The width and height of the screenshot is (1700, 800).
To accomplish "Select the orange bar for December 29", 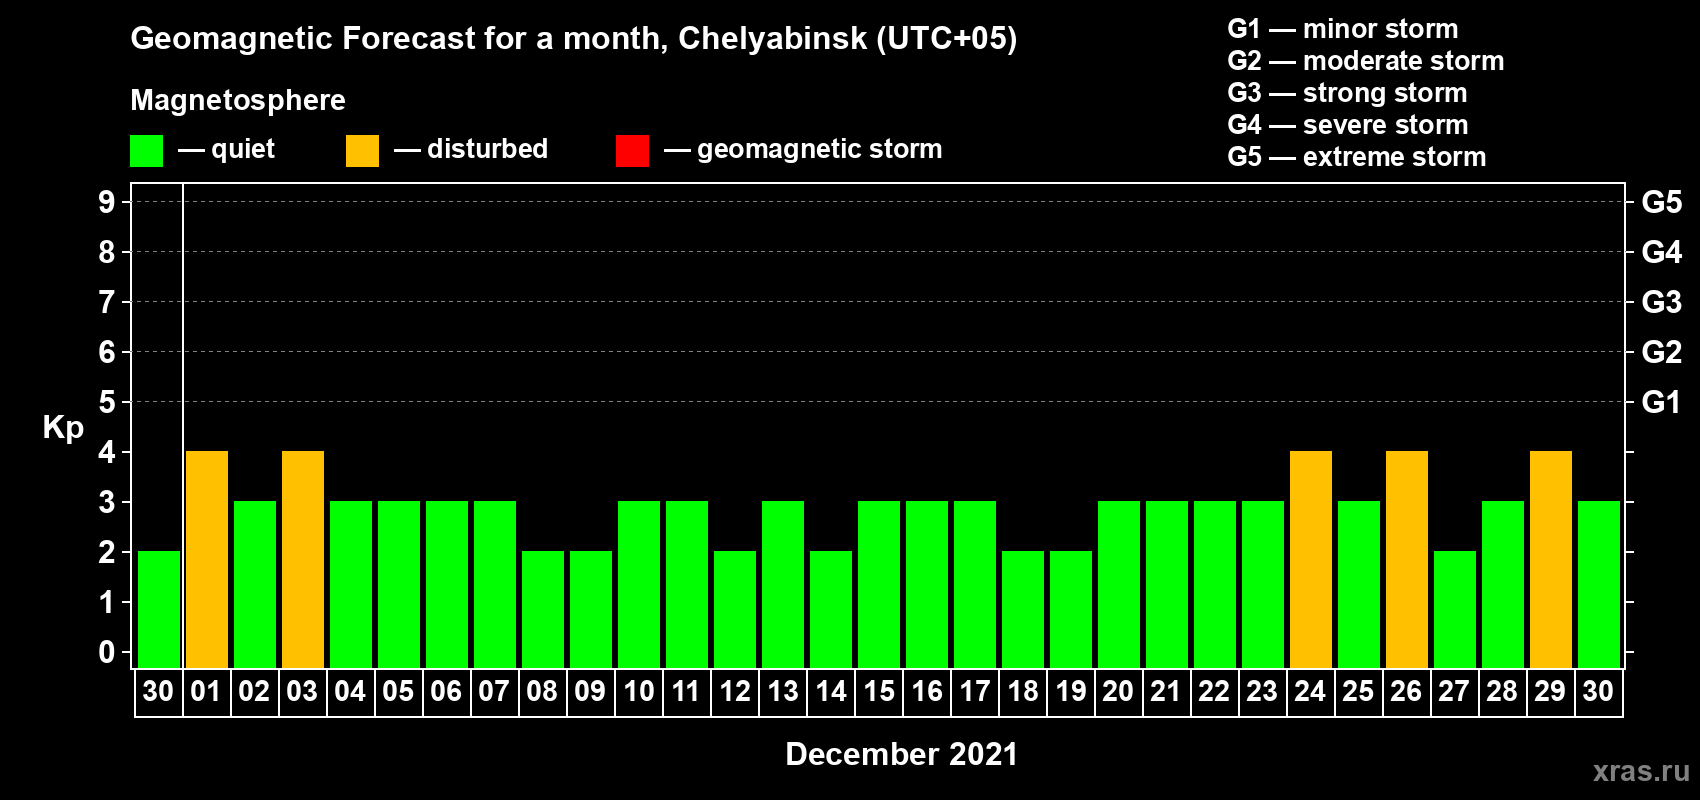I will point(1551,559).
